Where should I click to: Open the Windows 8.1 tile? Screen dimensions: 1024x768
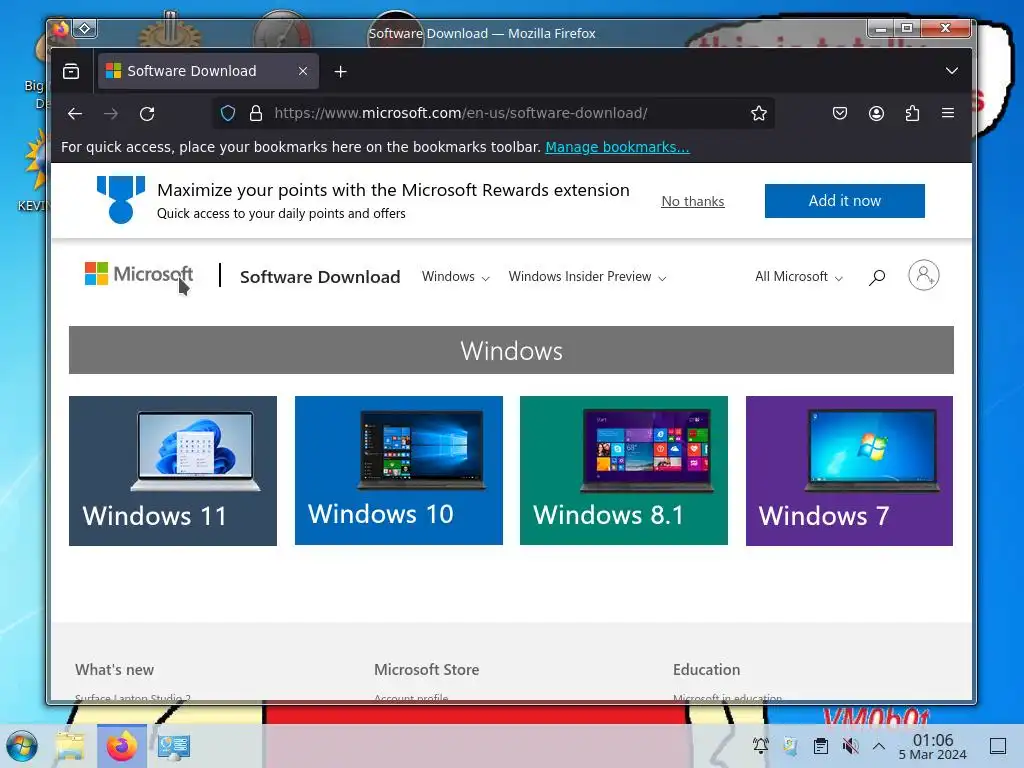tap(624, 470)
